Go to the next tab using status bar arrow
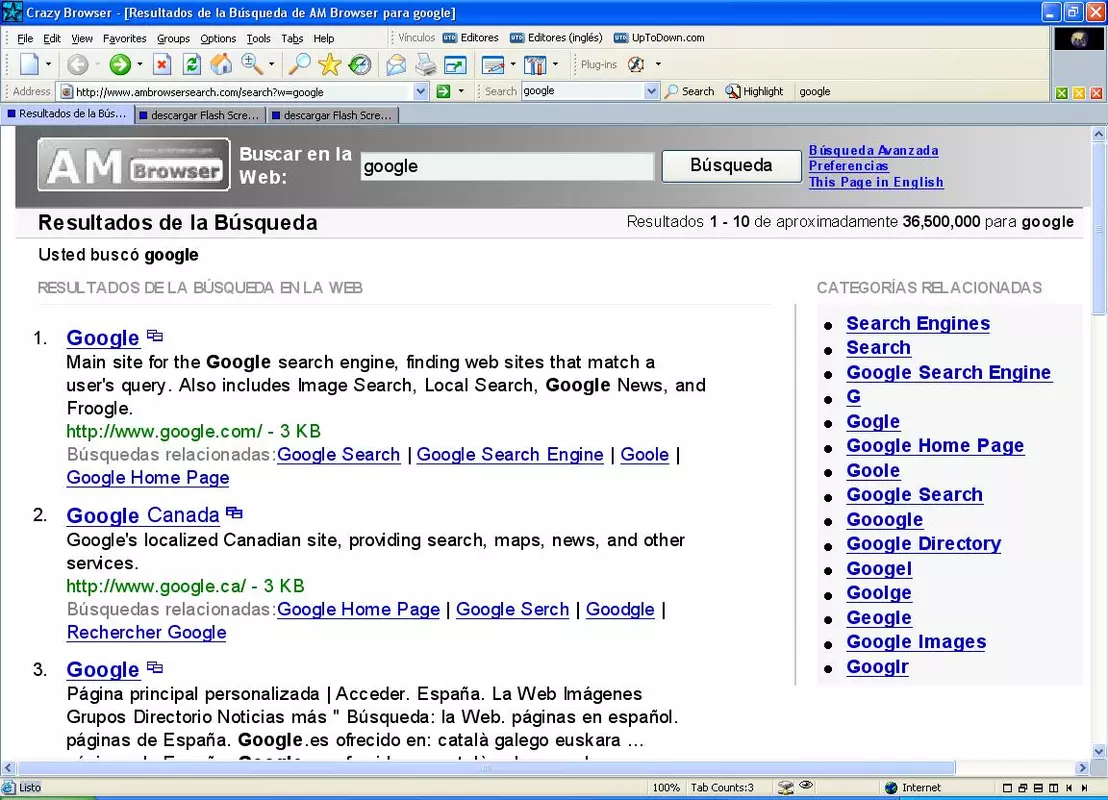The height and width of the screenshot is (800, 1108). 1084,788
